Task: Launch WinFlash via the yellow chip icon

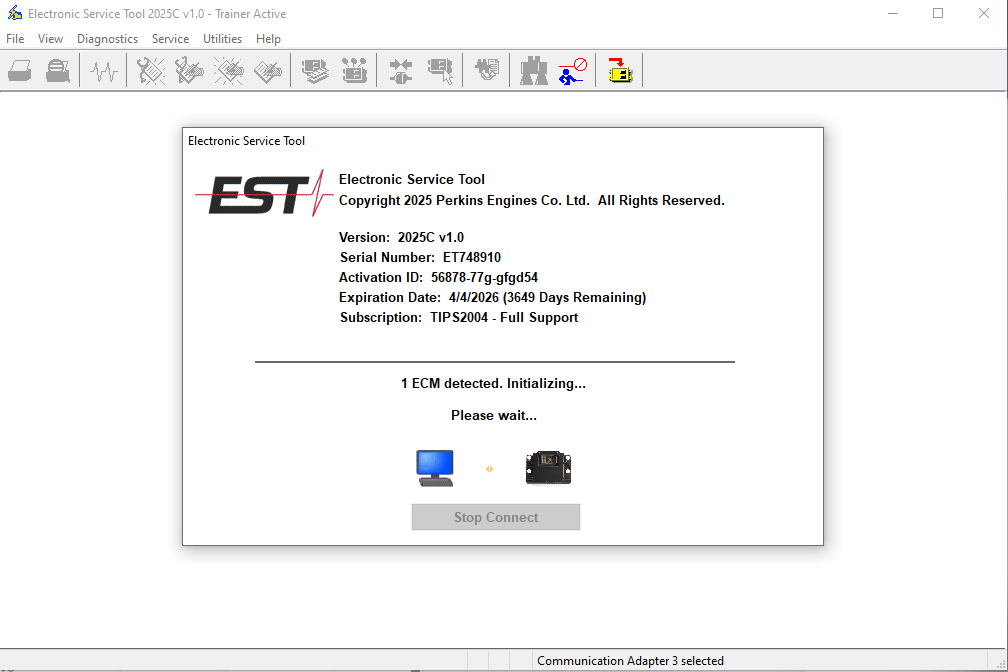Action: pos(620,71)
